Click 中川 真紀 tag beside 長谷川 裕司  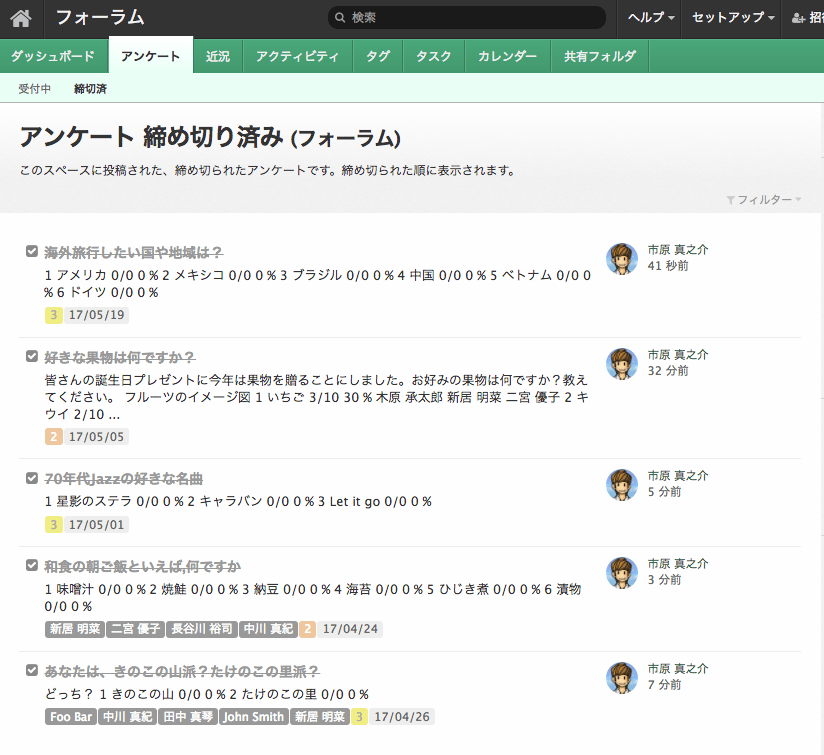pyautogui.click(x=268, y=629)
